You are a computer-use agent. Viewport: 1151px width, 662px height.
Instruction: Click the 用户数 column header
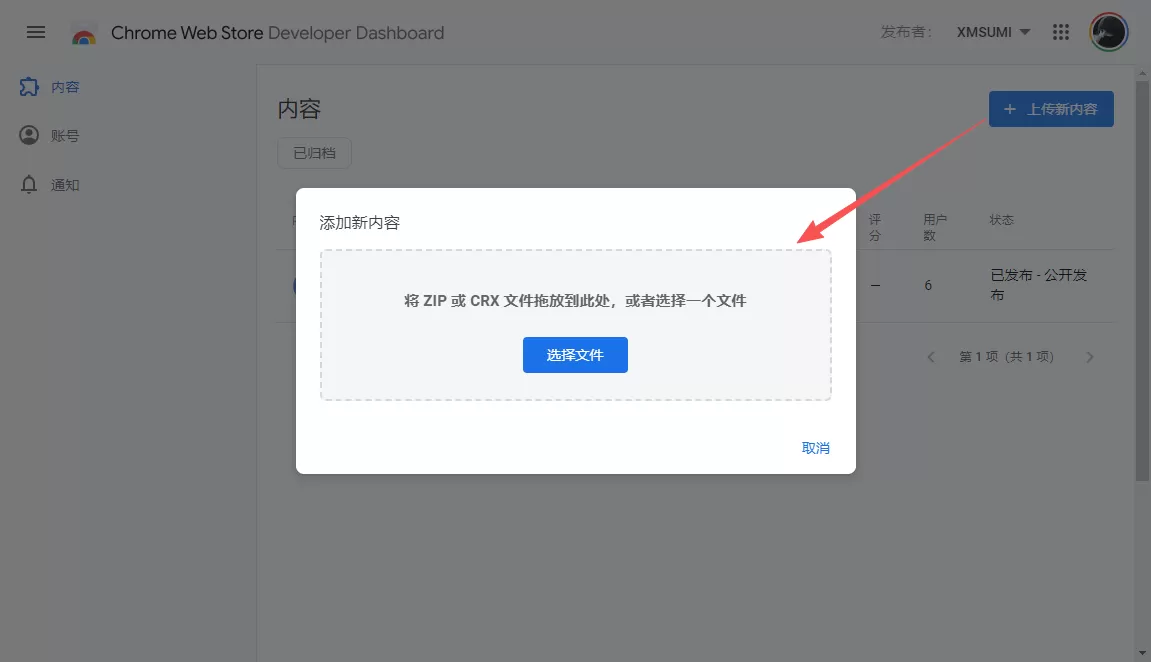click(934, 228)
